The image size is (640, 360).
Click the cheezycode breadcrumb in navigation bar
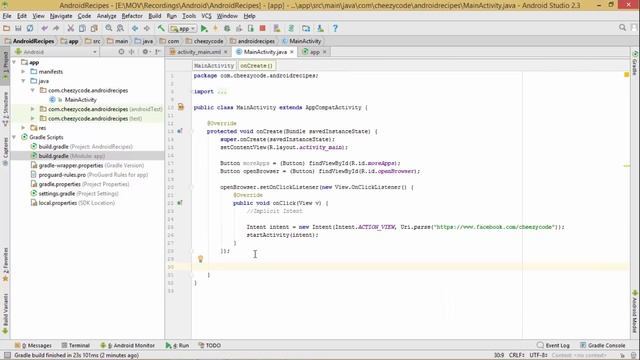pyautogui.click(x=204, y=41)
